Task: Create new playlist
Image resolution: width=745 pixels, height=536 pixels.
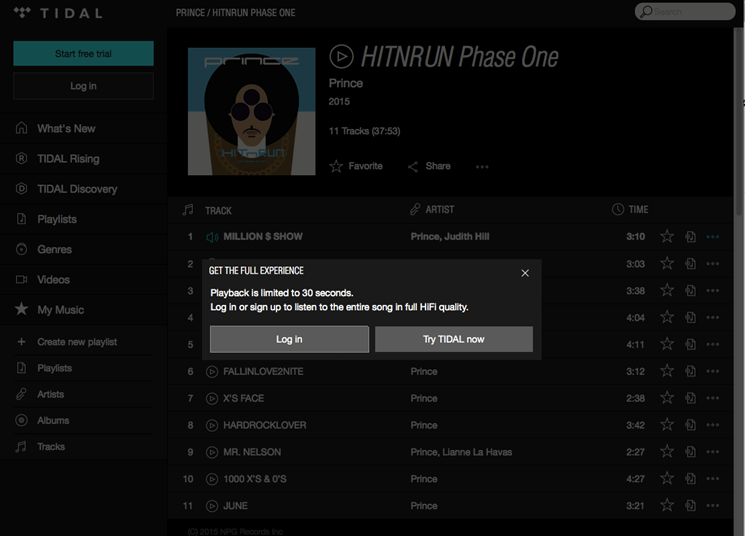Action: pyautogui.click(x=77, y=342)
